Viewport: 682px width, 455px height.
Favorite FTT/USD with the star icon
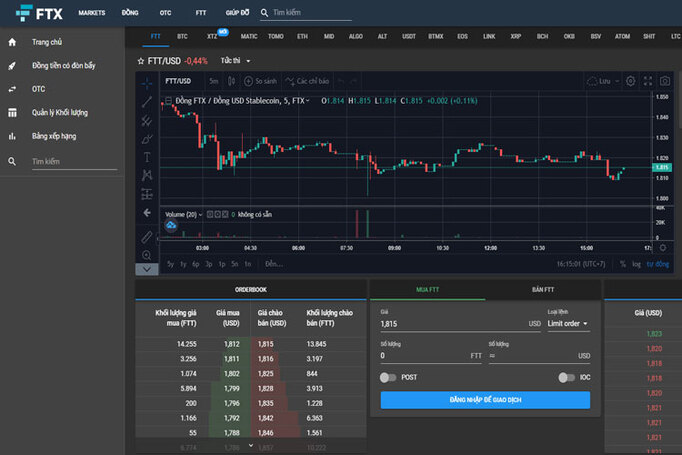(140, 61)
